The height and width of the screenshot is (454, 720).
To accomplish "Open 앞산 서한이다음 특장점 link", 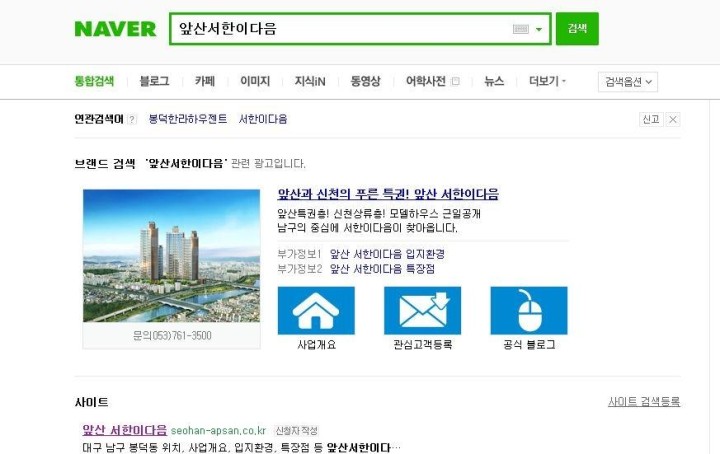I will tap(382, 269).
